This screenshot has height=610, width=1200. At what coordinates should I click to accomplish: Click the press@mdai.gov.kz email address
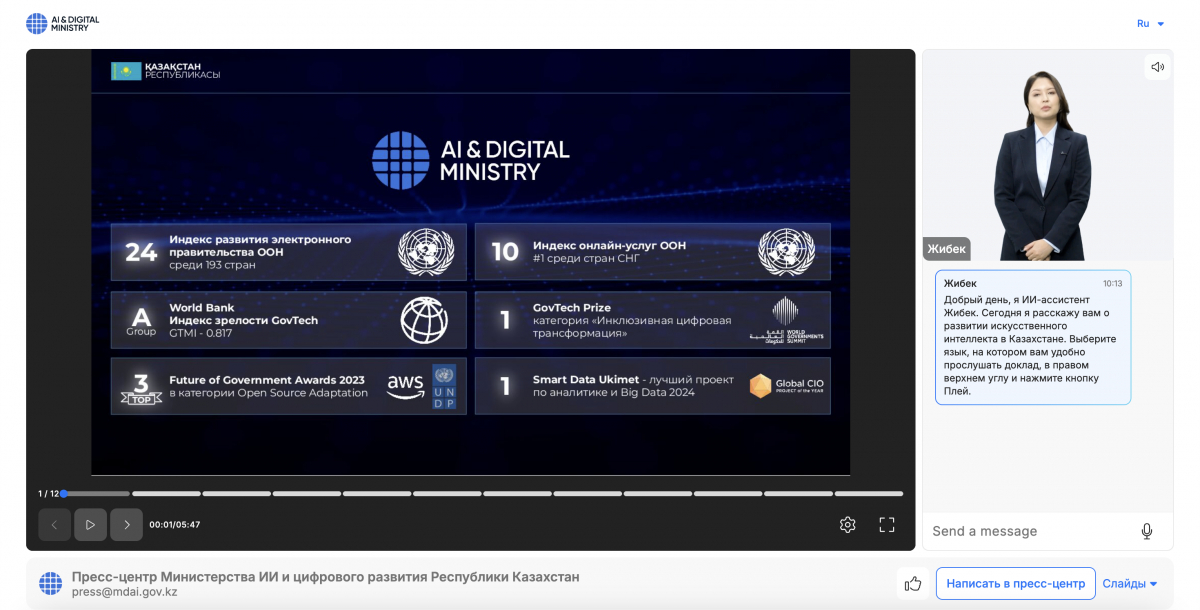[x=125, y=592]
